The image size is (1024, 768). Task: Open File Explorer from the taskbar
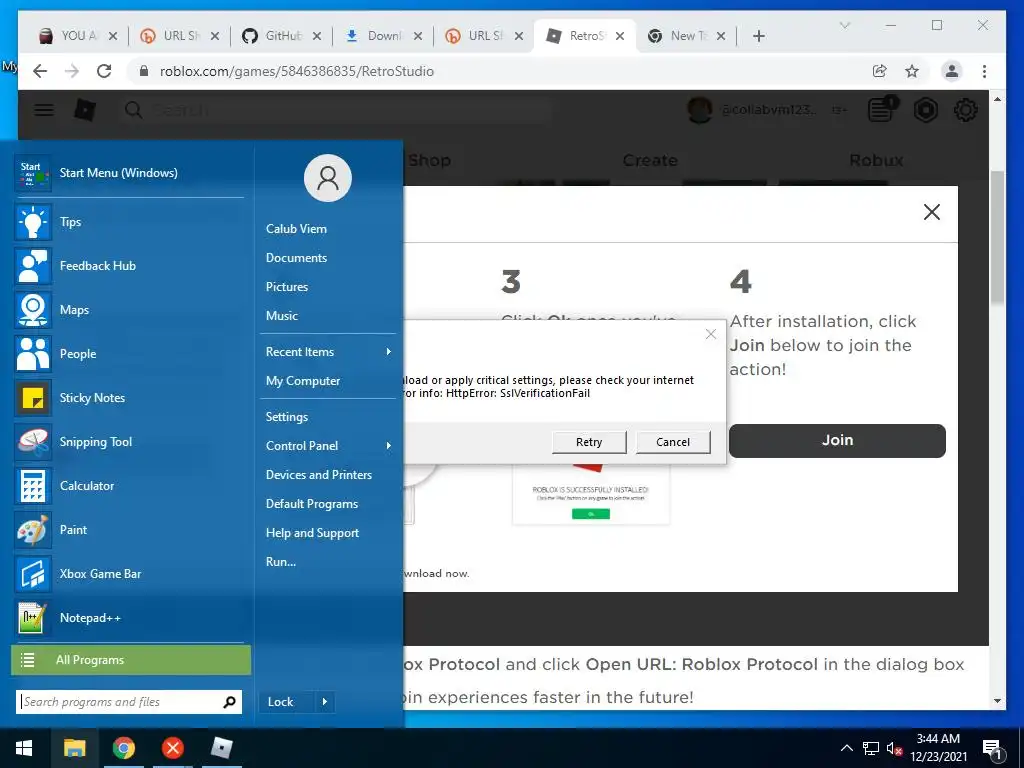coord(74,748)
